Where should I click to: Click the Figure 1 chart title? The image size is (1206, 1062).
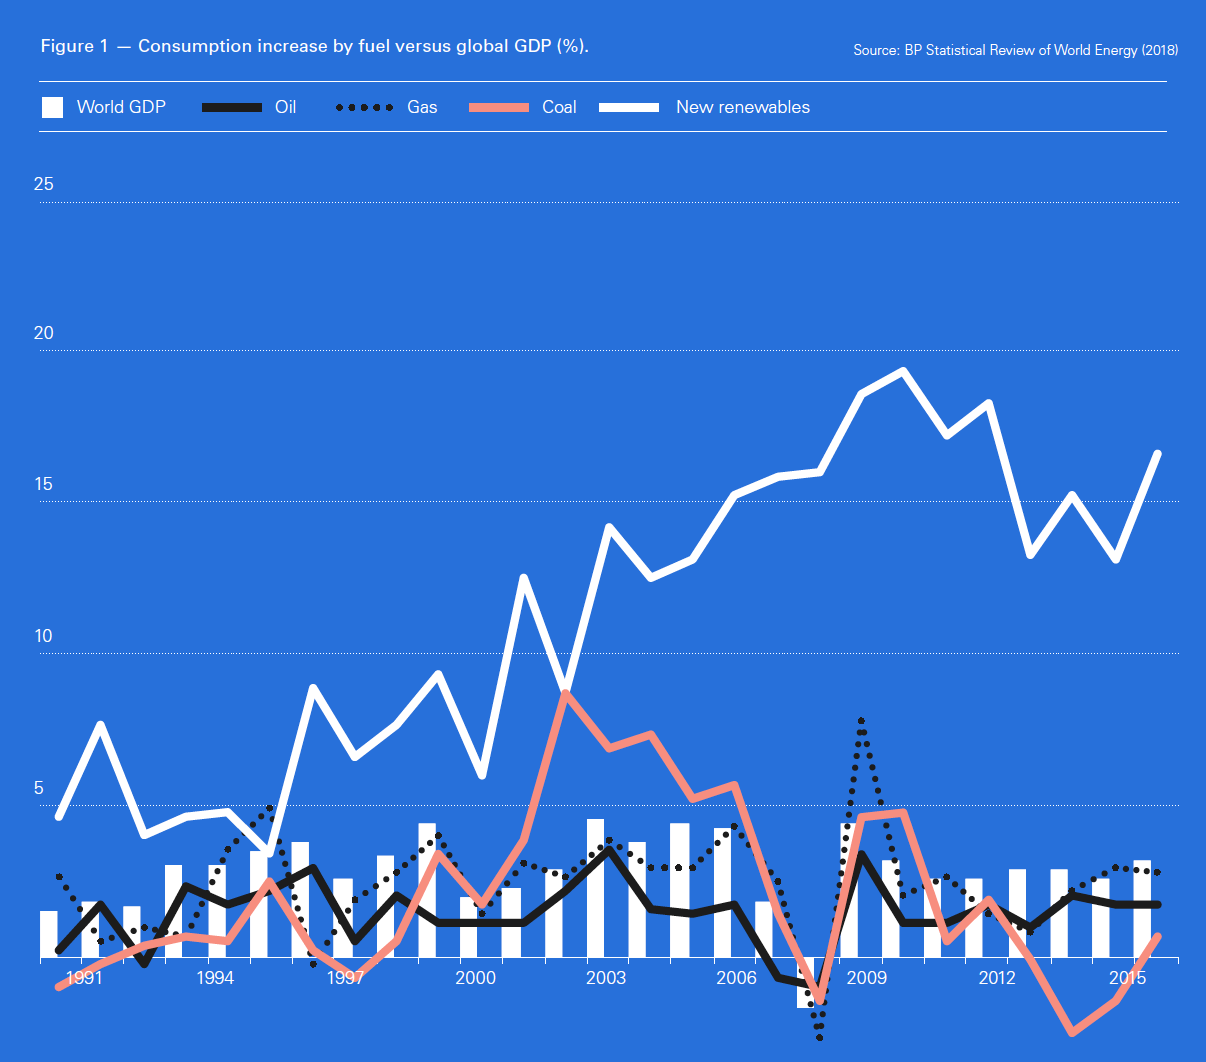click(314, 46)
